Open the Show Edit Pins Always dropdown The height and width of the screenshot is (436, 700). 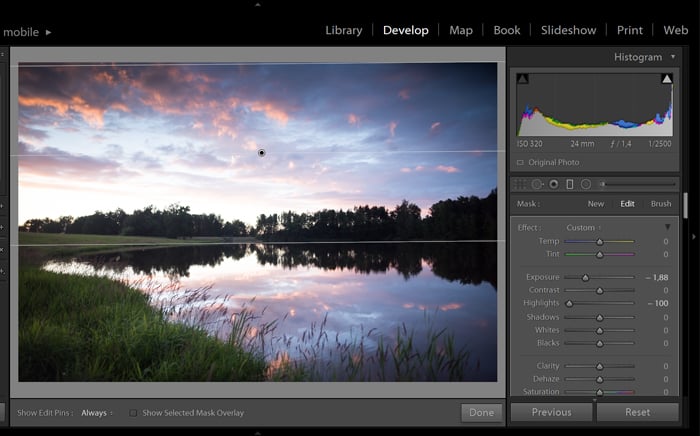(x=96, y=413)
